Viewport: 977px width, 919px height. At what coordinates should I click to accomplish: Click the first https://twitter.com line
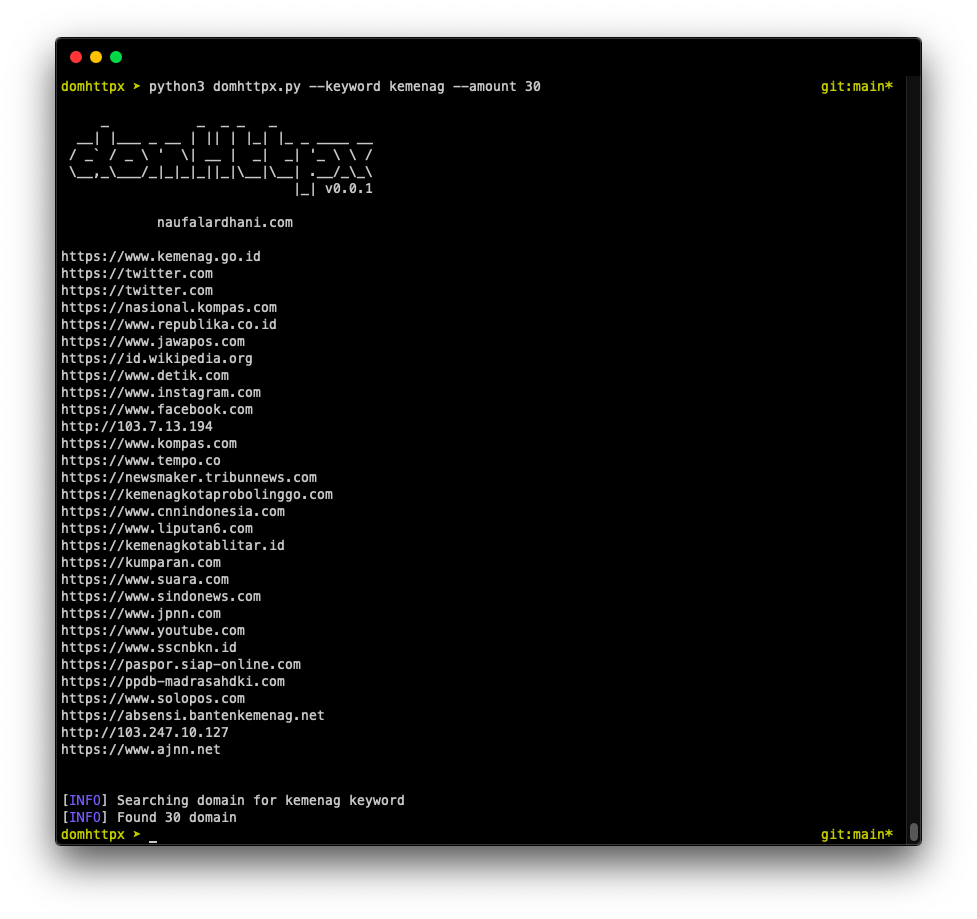point(137,274)
